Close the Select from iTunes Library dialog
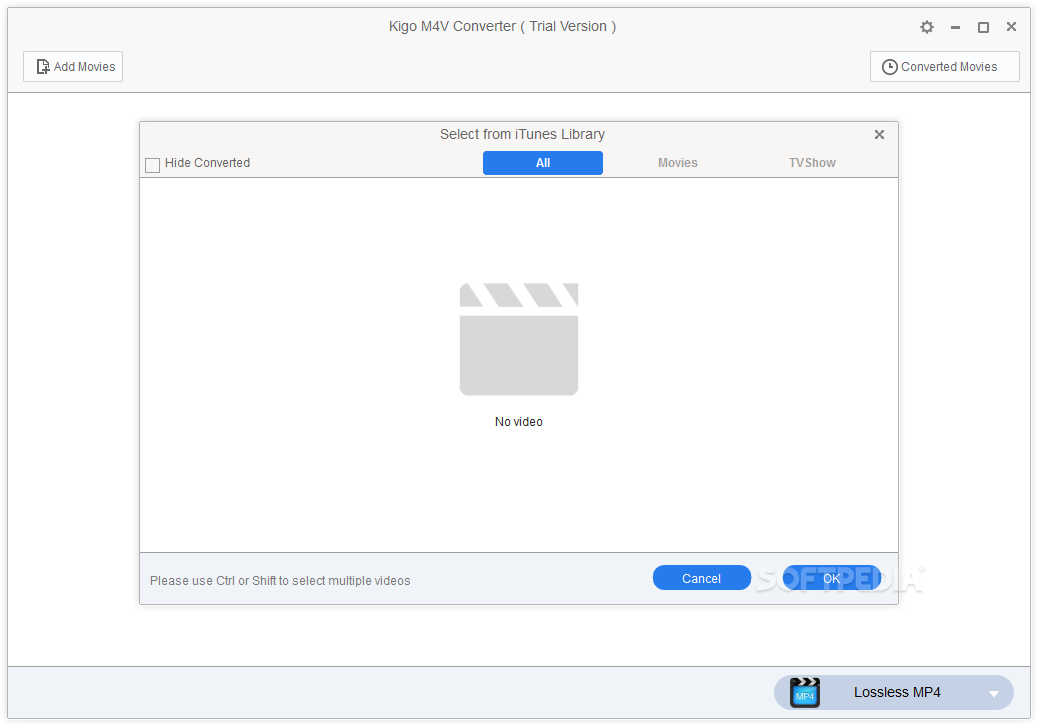1038x726 pixels. 879,134
